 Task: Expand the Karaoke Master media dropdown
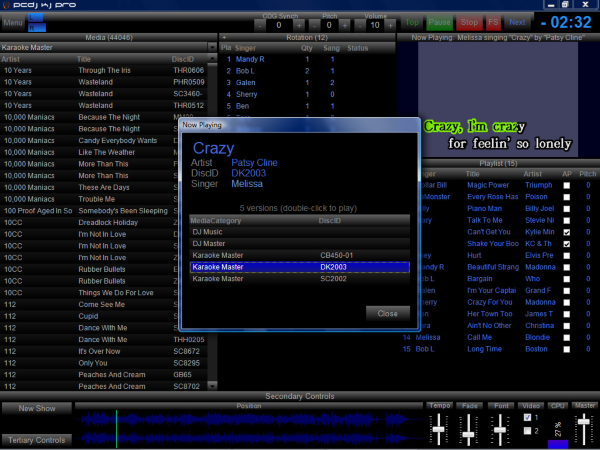pyautogui.click(x=212, y=47)
